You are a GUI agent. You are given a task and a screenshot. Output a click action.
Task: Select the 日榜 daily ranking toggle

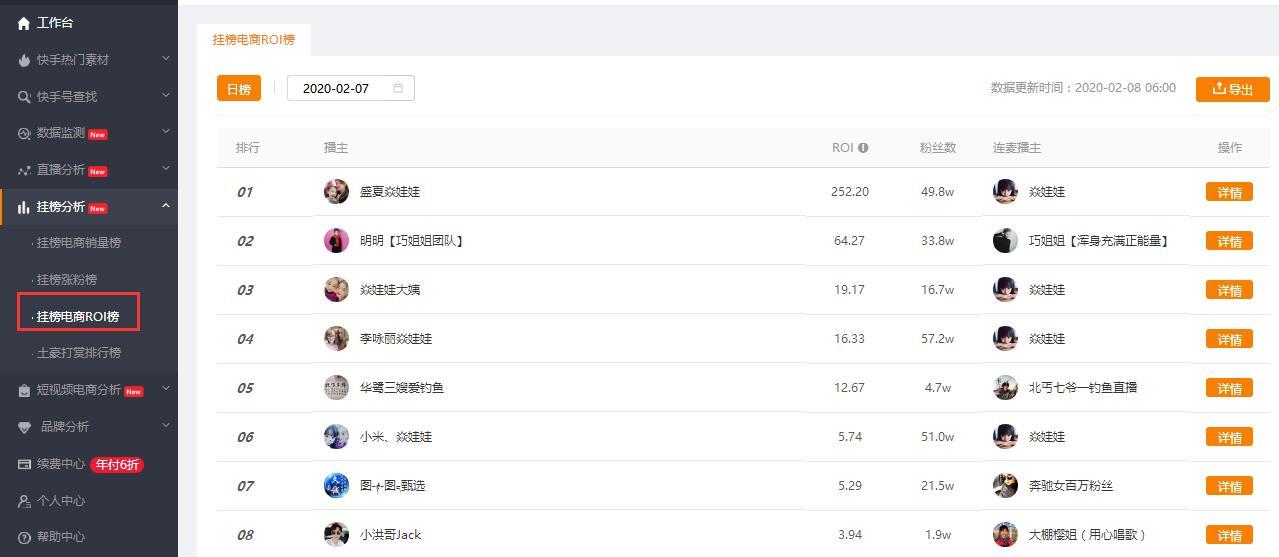(x=238, y=89)
